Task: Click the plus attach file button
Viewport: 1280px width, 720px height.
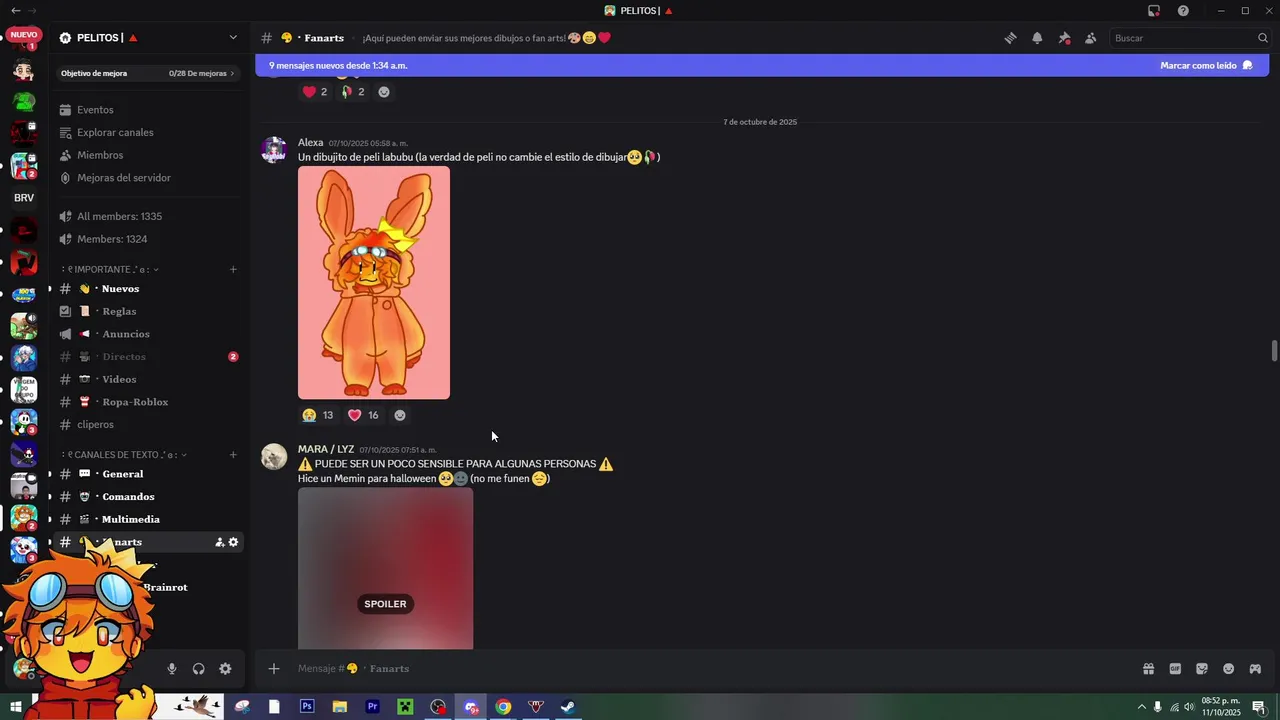Action: 274,669
